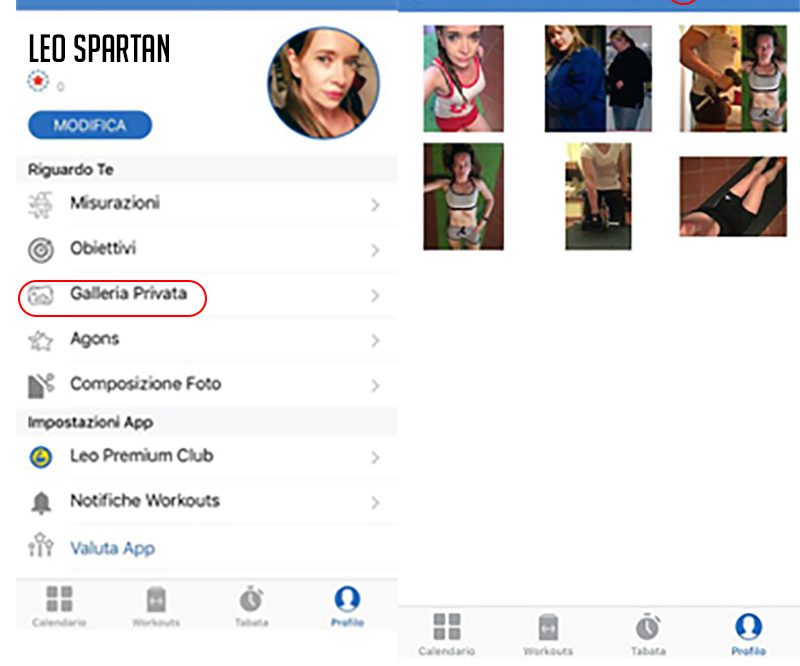This screenshot has width=800, height=666.
Task: Tap the Obiettivi target icon
Action: [x=40, y=250]
